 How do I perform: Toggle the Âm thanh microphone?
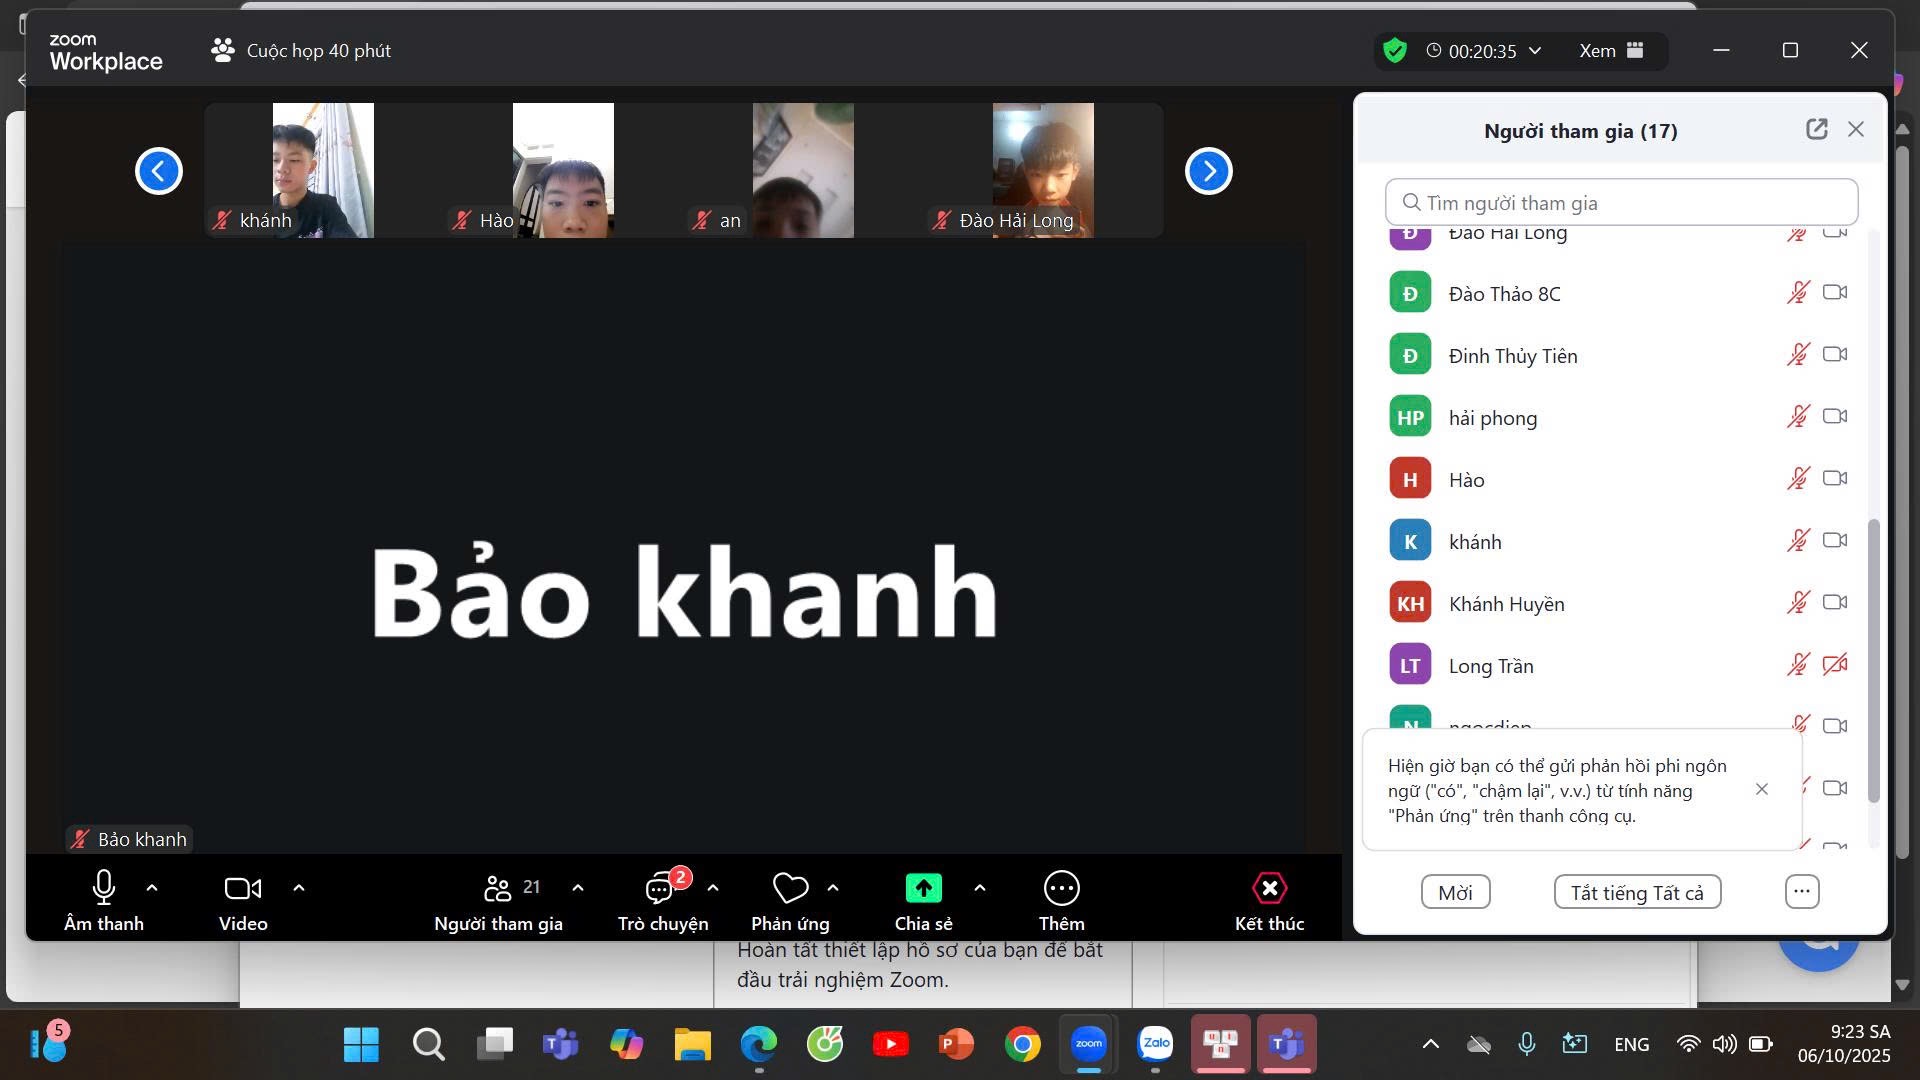(x=103, y=888)
